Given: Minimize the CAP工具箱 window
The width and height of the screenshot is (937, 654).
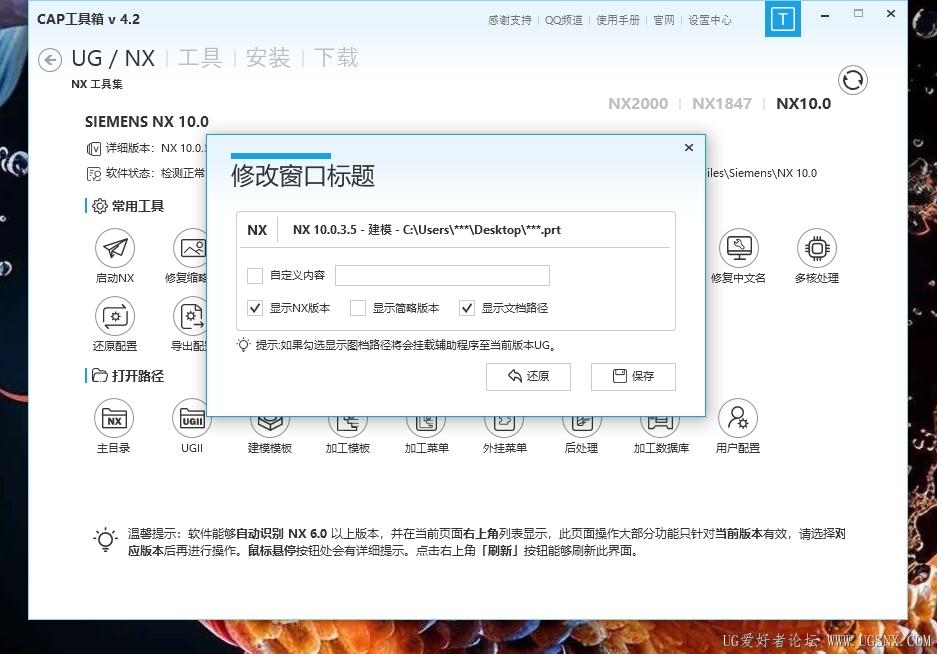Looking at the screenshot, I should [x=825, y=14].
